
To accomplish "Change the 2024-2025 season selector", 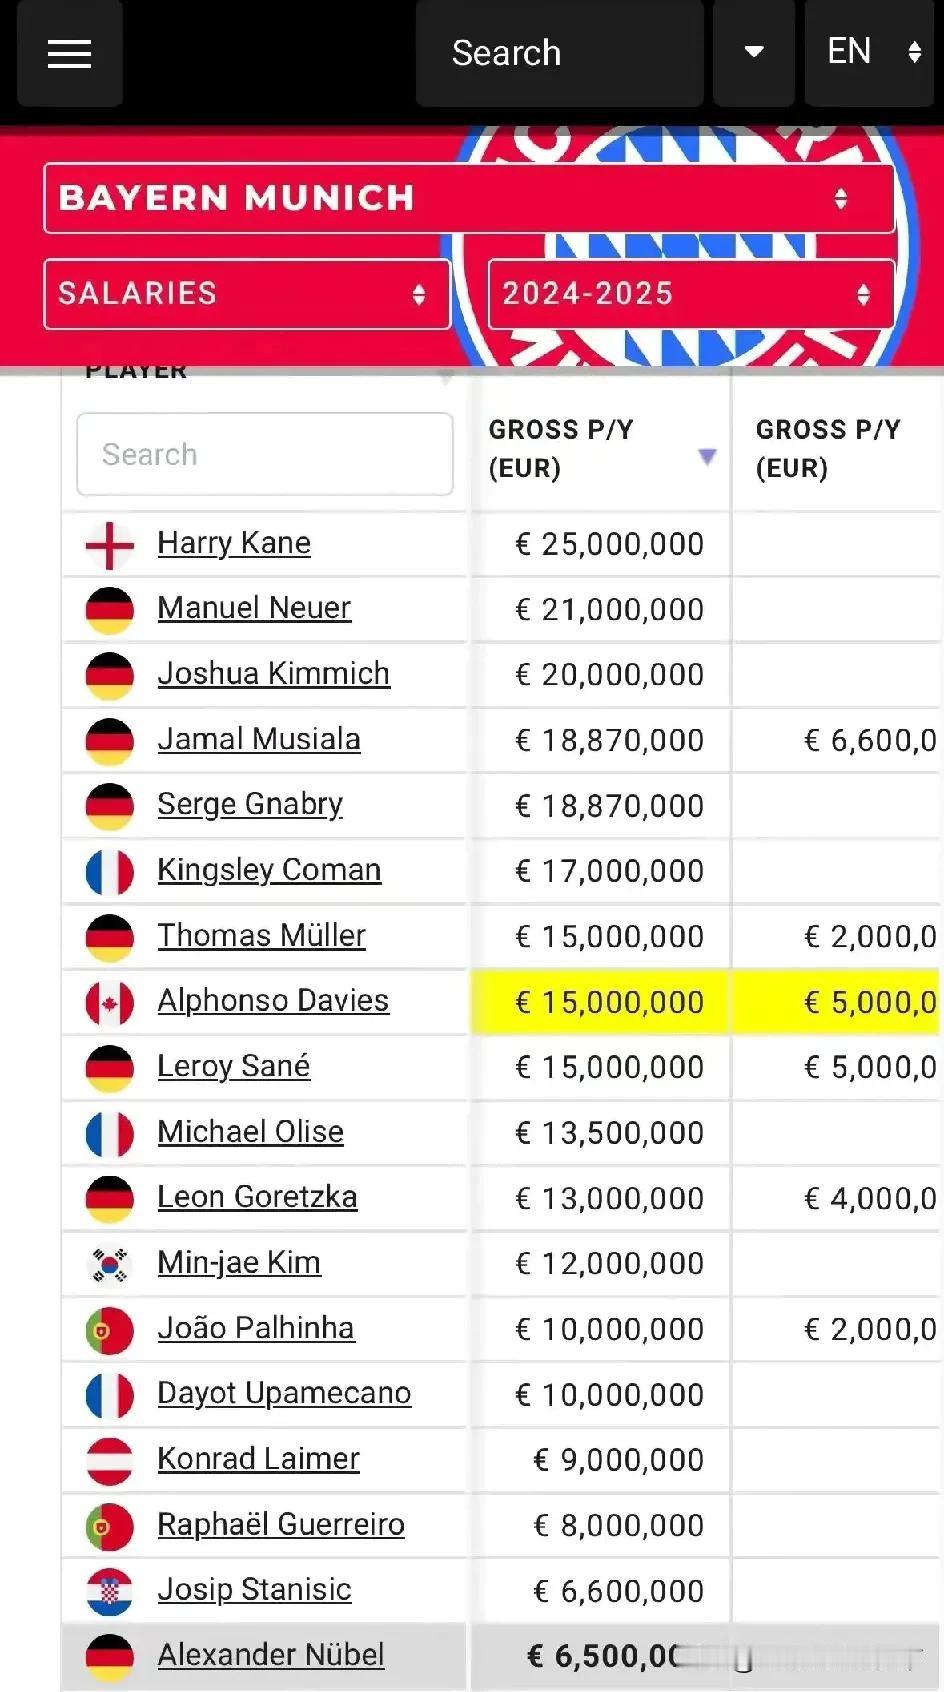I will pyautogui.click(x=691, y=294).
